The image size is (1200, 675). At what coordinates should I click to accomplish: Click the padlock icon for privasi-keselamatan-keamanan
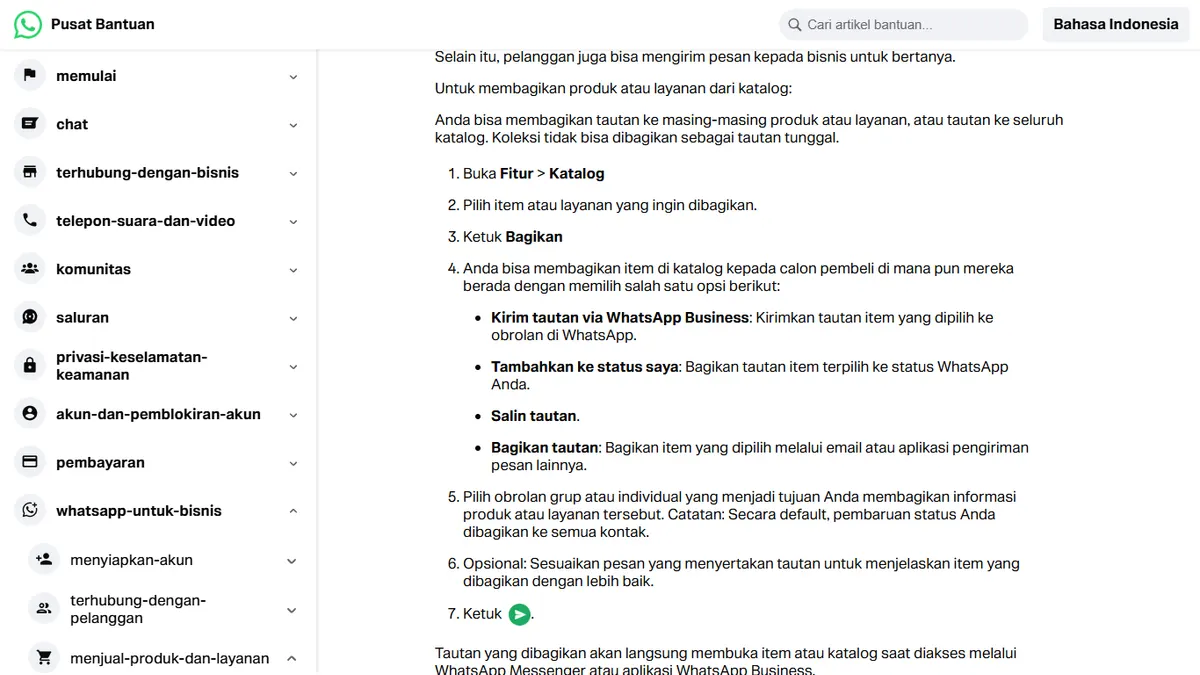30,366
